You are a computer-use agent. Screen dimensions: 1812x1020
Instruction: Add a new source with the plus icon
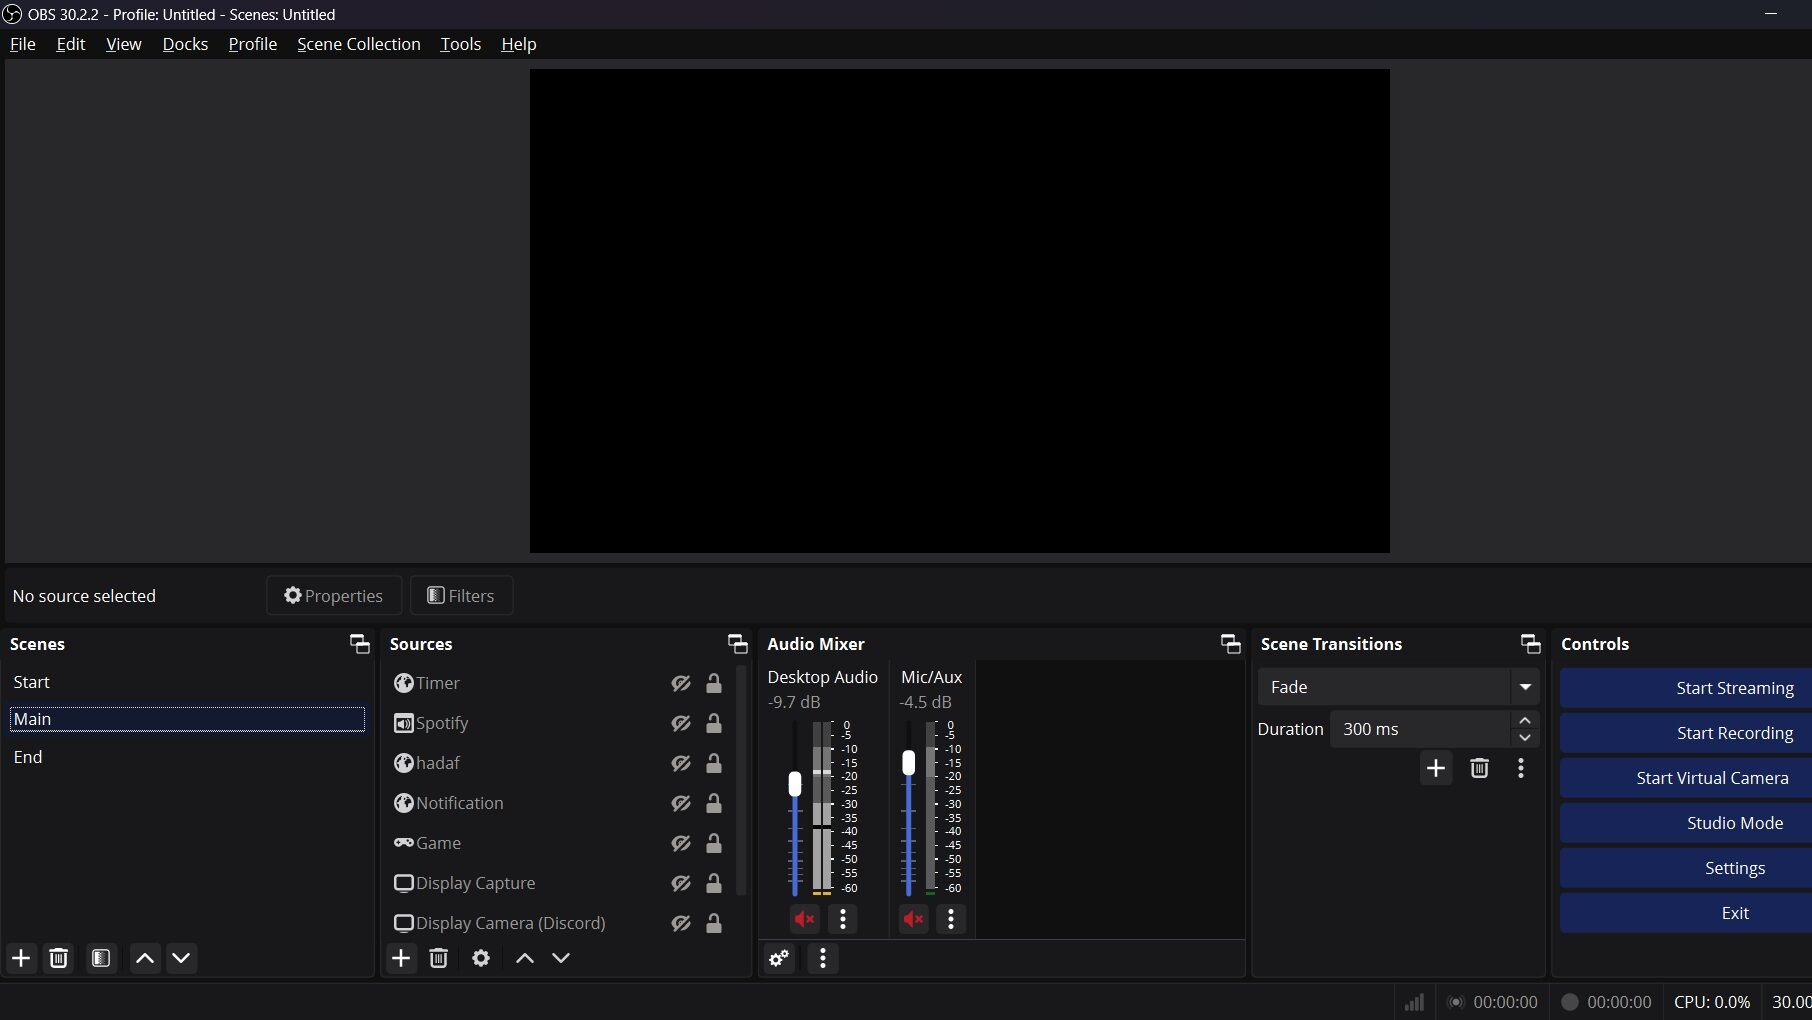[401, 958]
